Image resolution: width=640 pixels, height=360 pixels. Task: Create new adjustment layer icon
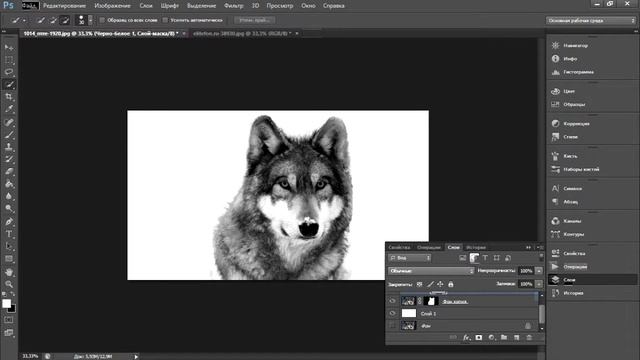pyautogui.click(x=491, y=338)
